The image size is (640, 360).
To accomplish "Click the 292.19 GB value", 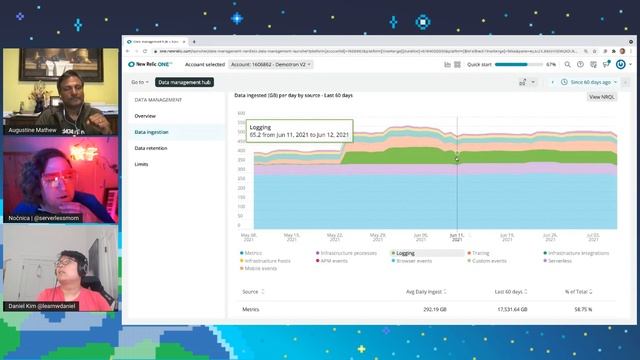I will 435,310.
